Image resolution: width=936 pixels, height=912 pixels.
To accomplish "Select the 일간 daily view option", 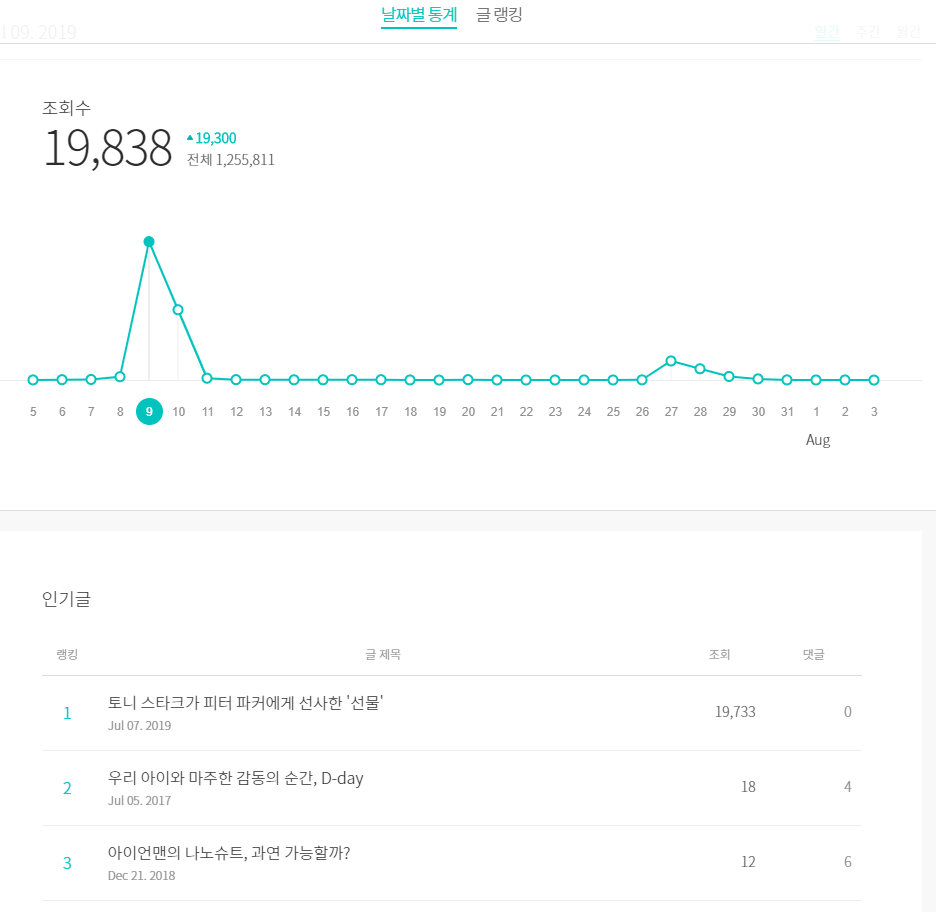I will 827,32.
